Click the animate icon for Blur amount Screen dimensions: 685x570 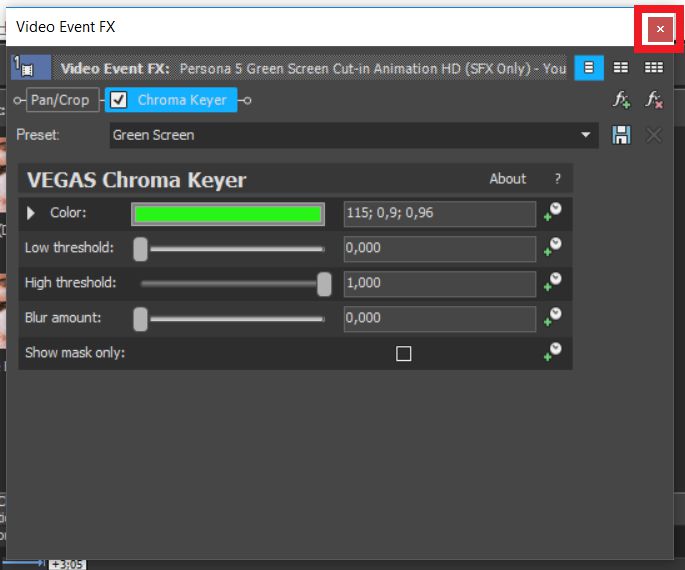pos(552,318)
